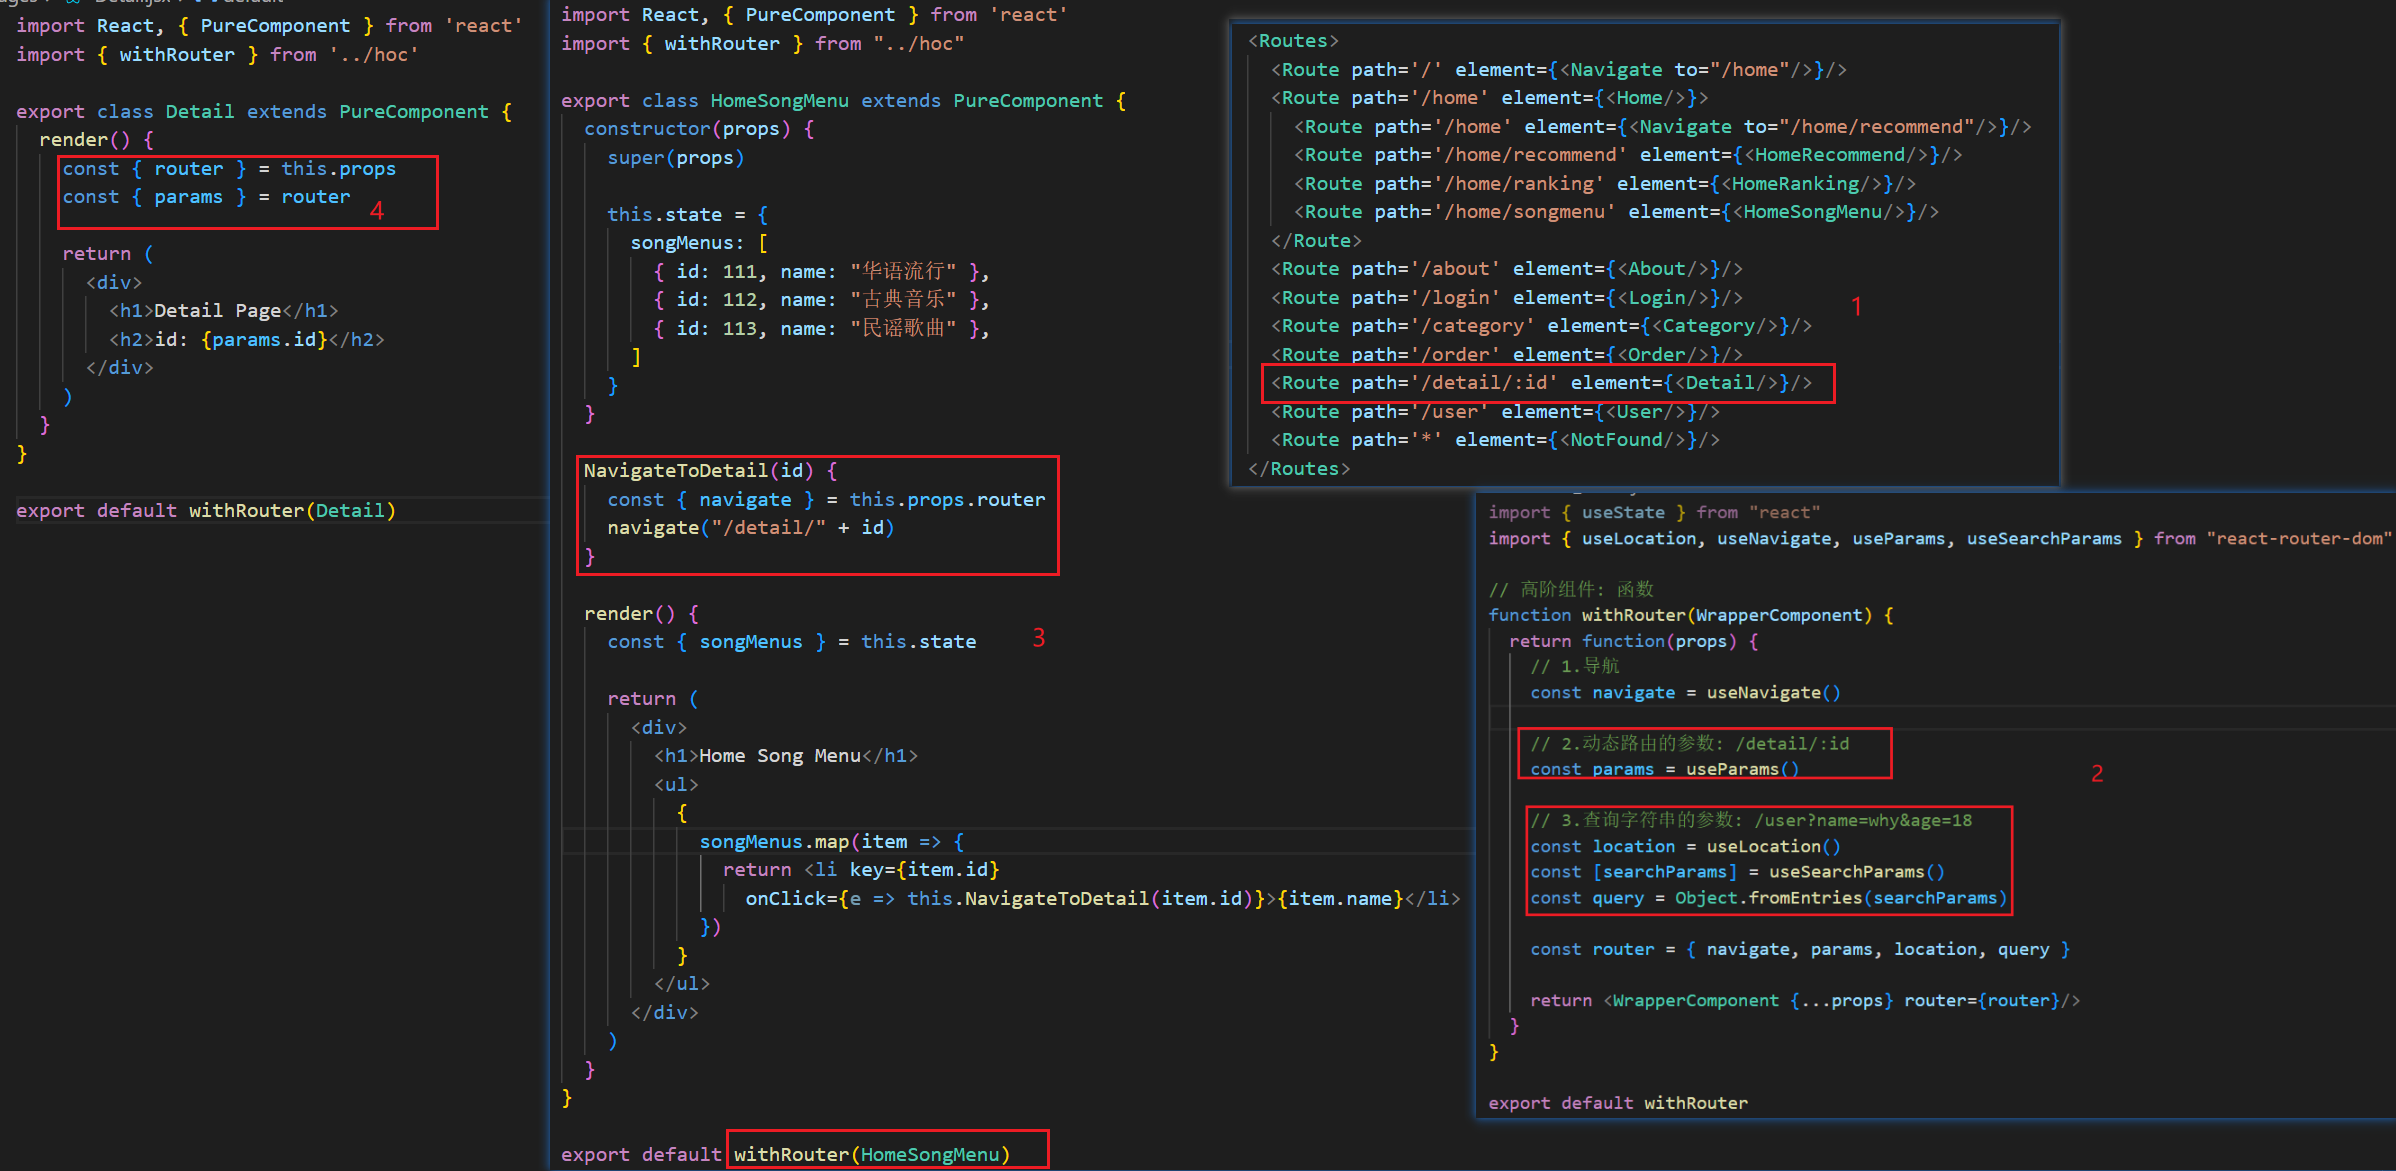Click the Route path='/home/recommend' line

point(1628,155)
